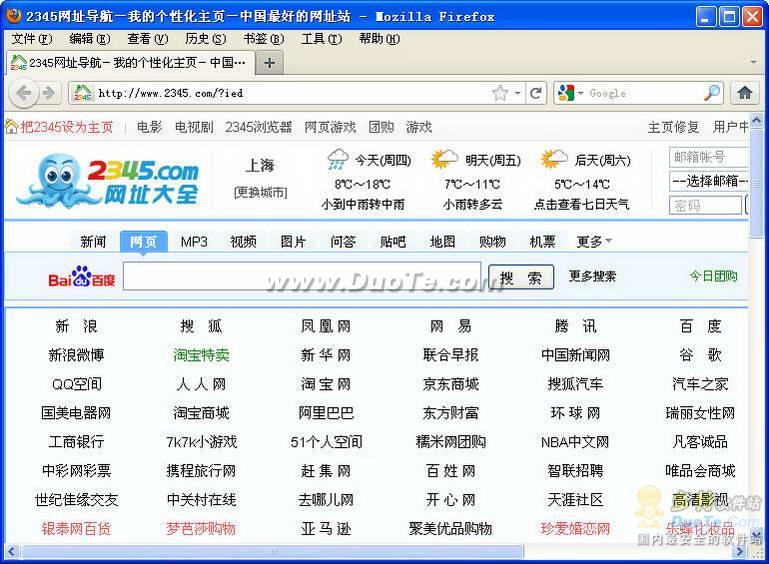This screenshot has height=564, width=769.
Task: Click the Baidu search input field
Action: pyautogui.click(x=302, y=277)
